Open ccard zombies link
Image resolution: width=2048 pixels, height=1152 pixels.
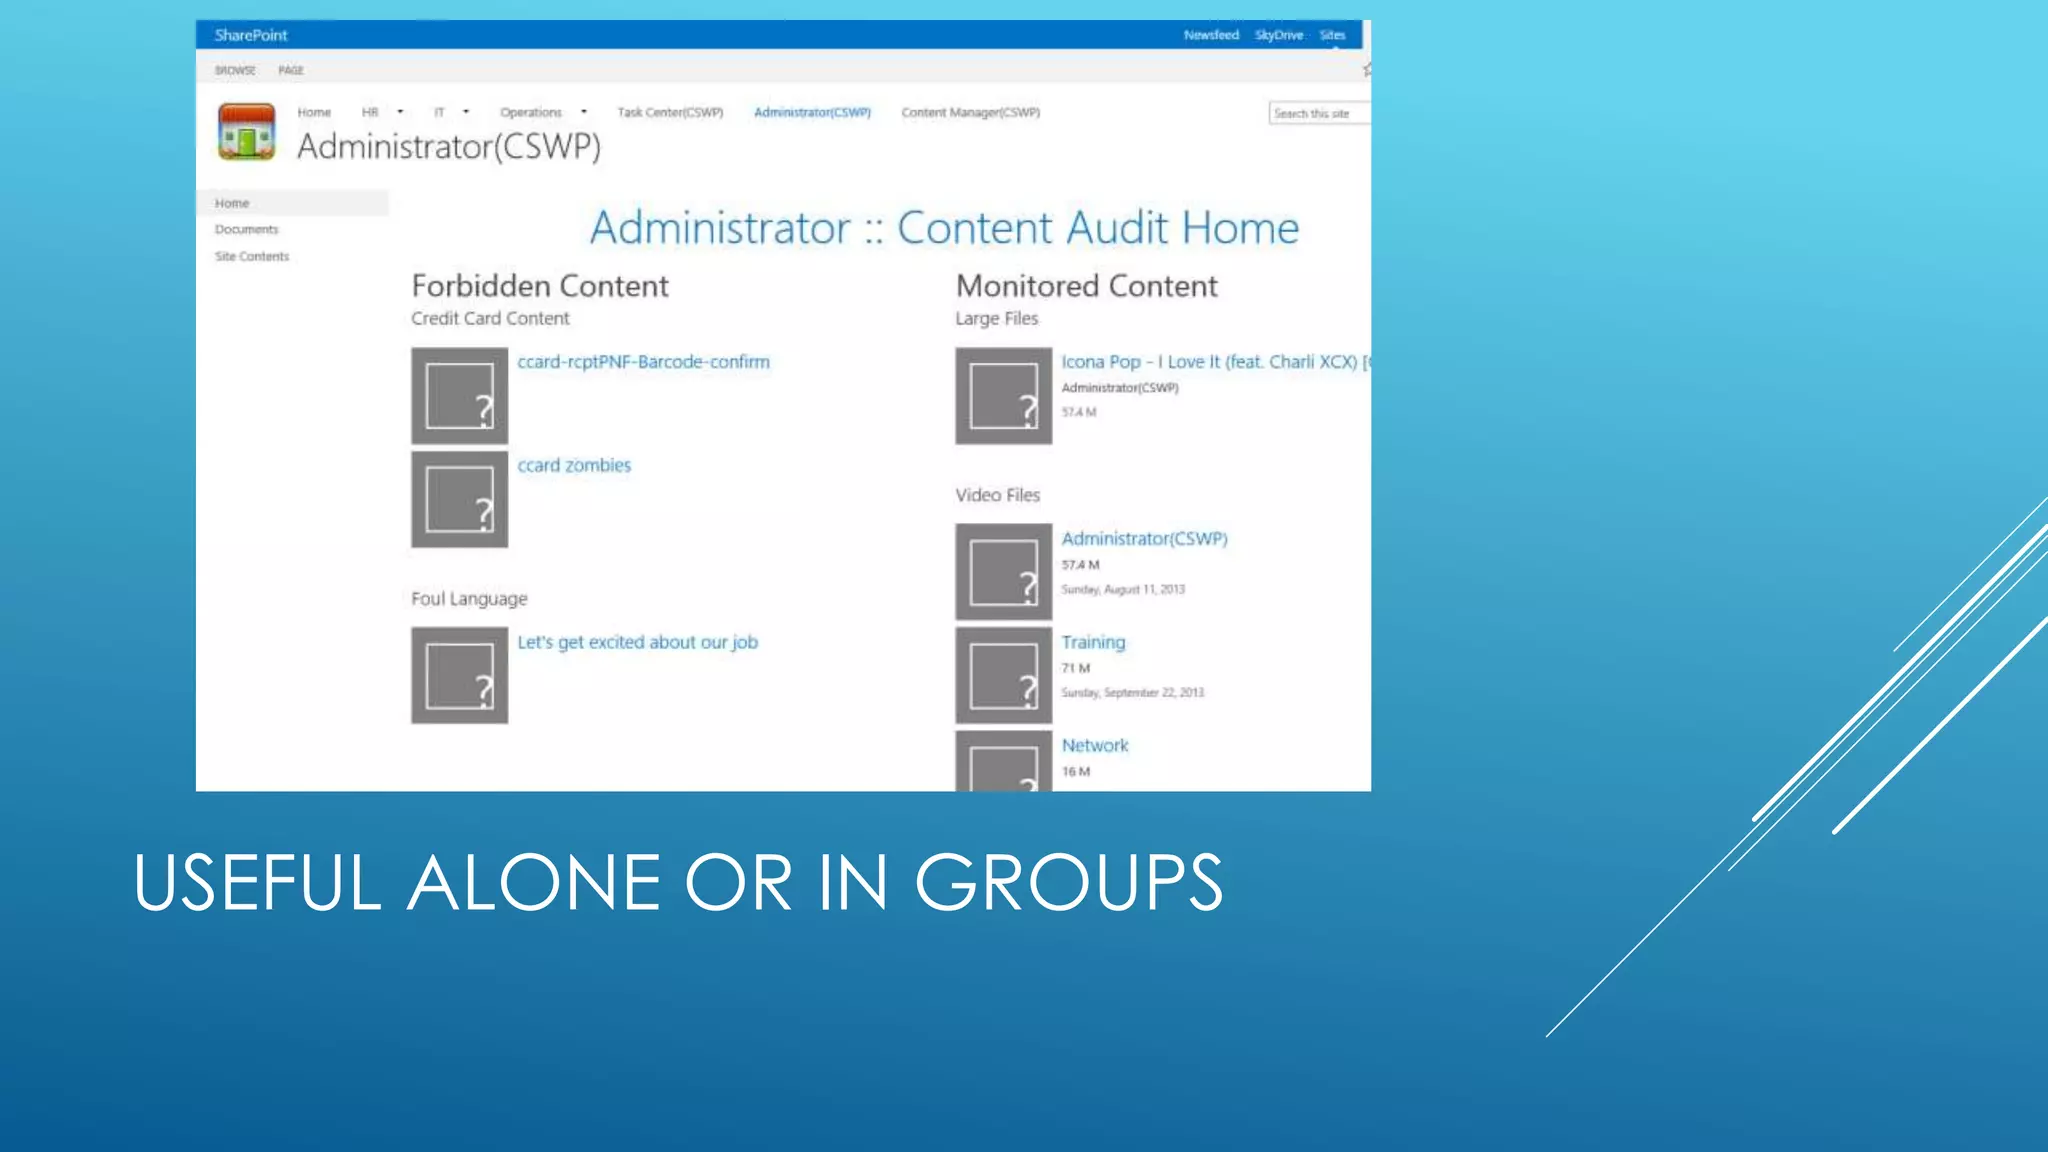point(574,465)
